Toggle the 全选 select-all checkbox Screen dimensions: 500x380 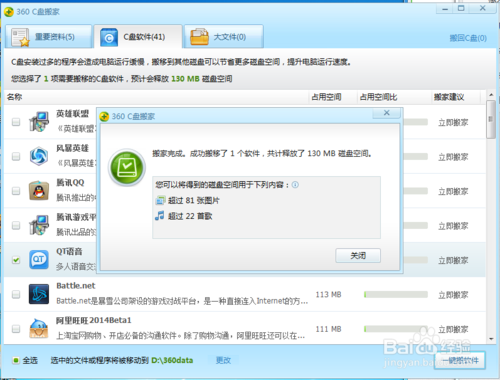coord(15,360)
